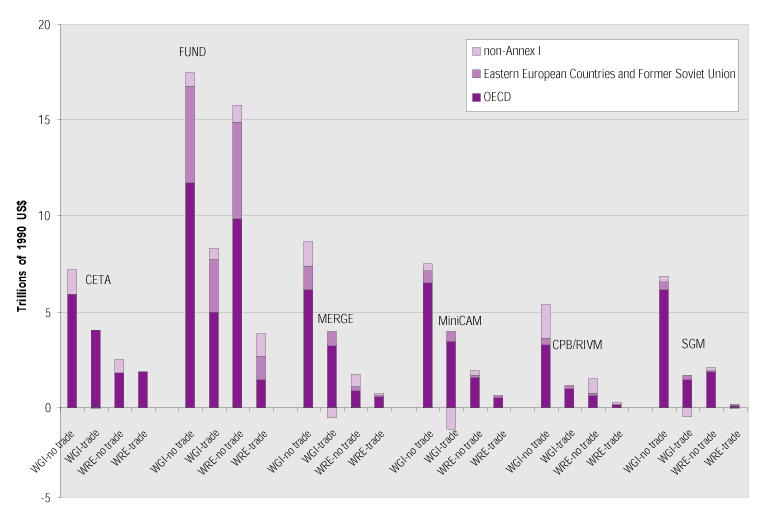This screenshot has height=528, width=767.
Task: Click the SGM model label
Action: coord(694,343)
